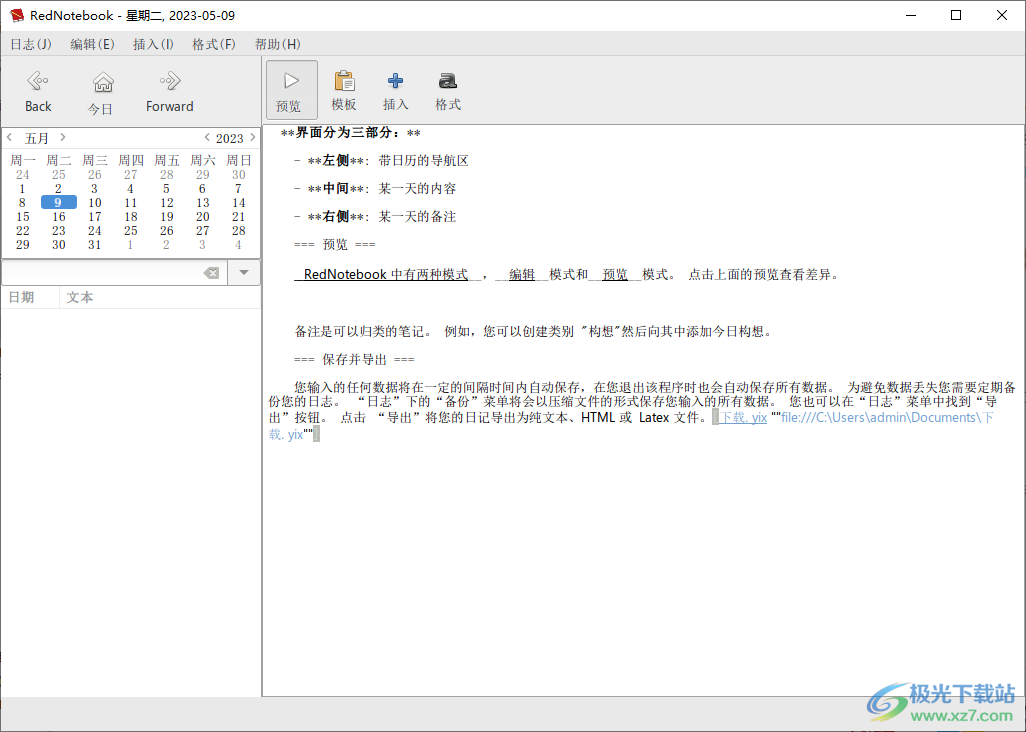
Task: Click the underlined 编辑 word in editor
Action: (x=522, y=275)
